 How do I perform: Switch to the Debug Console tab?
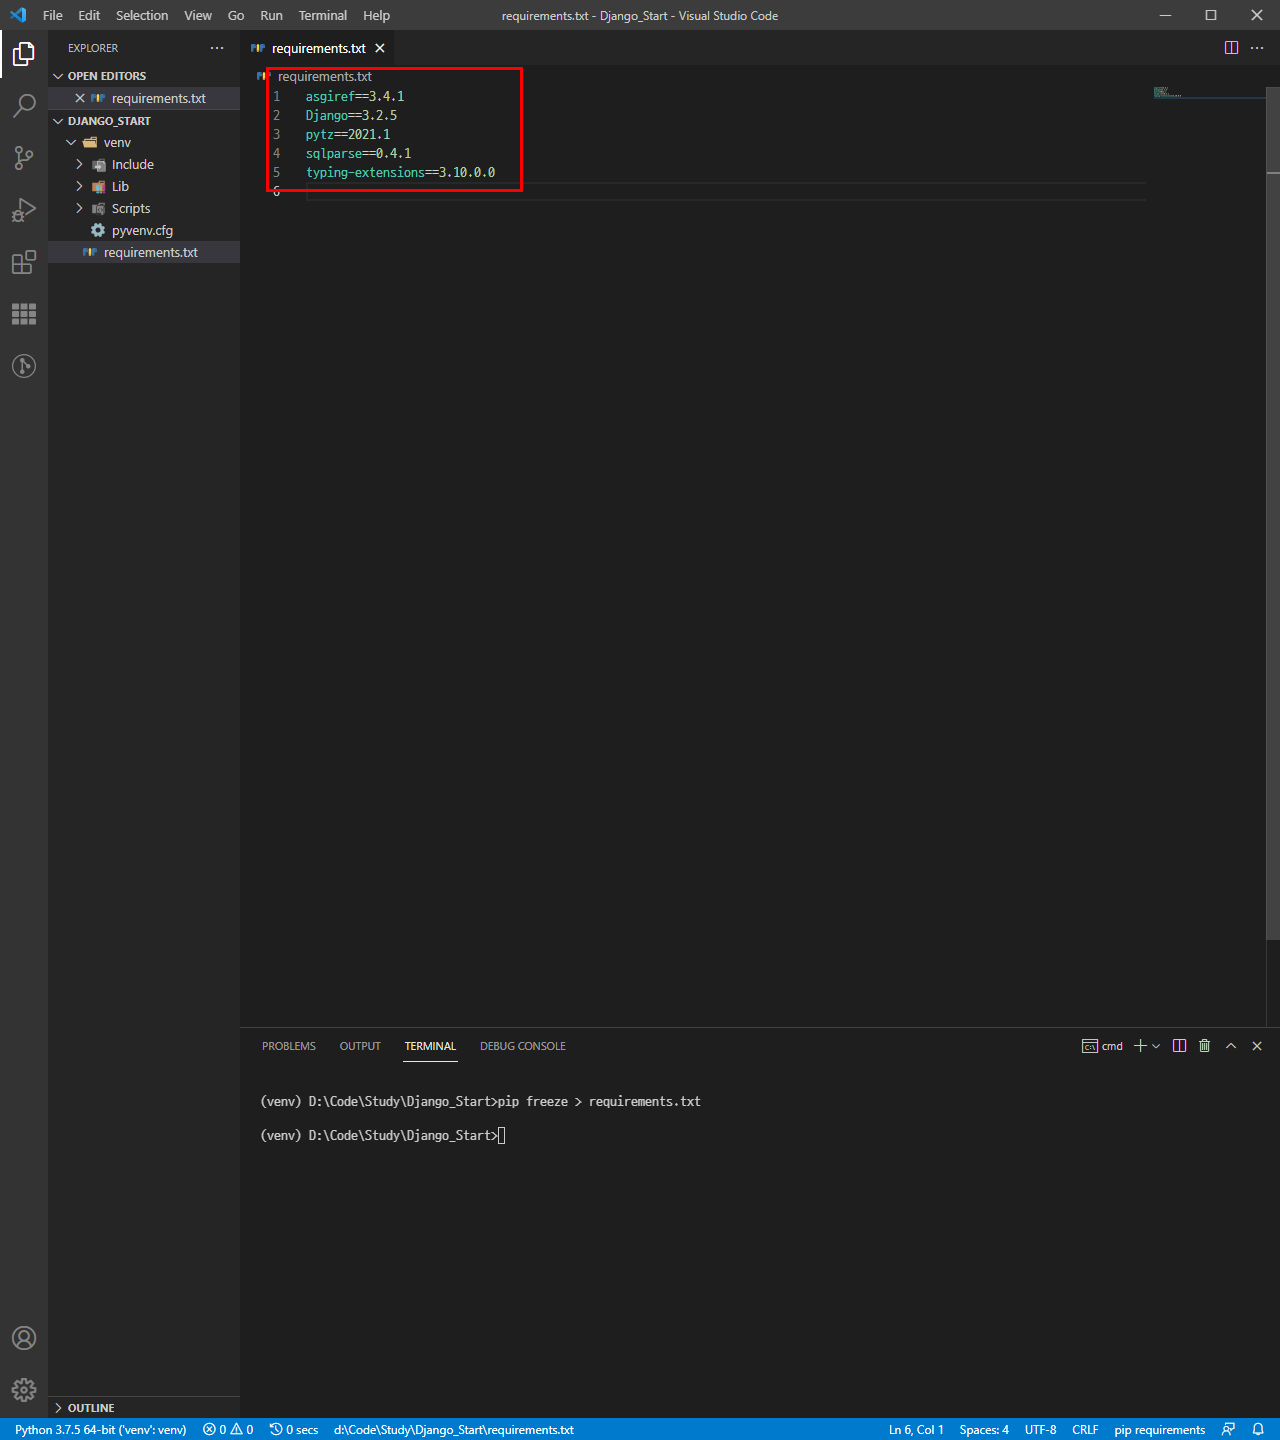coord(523,1046)
